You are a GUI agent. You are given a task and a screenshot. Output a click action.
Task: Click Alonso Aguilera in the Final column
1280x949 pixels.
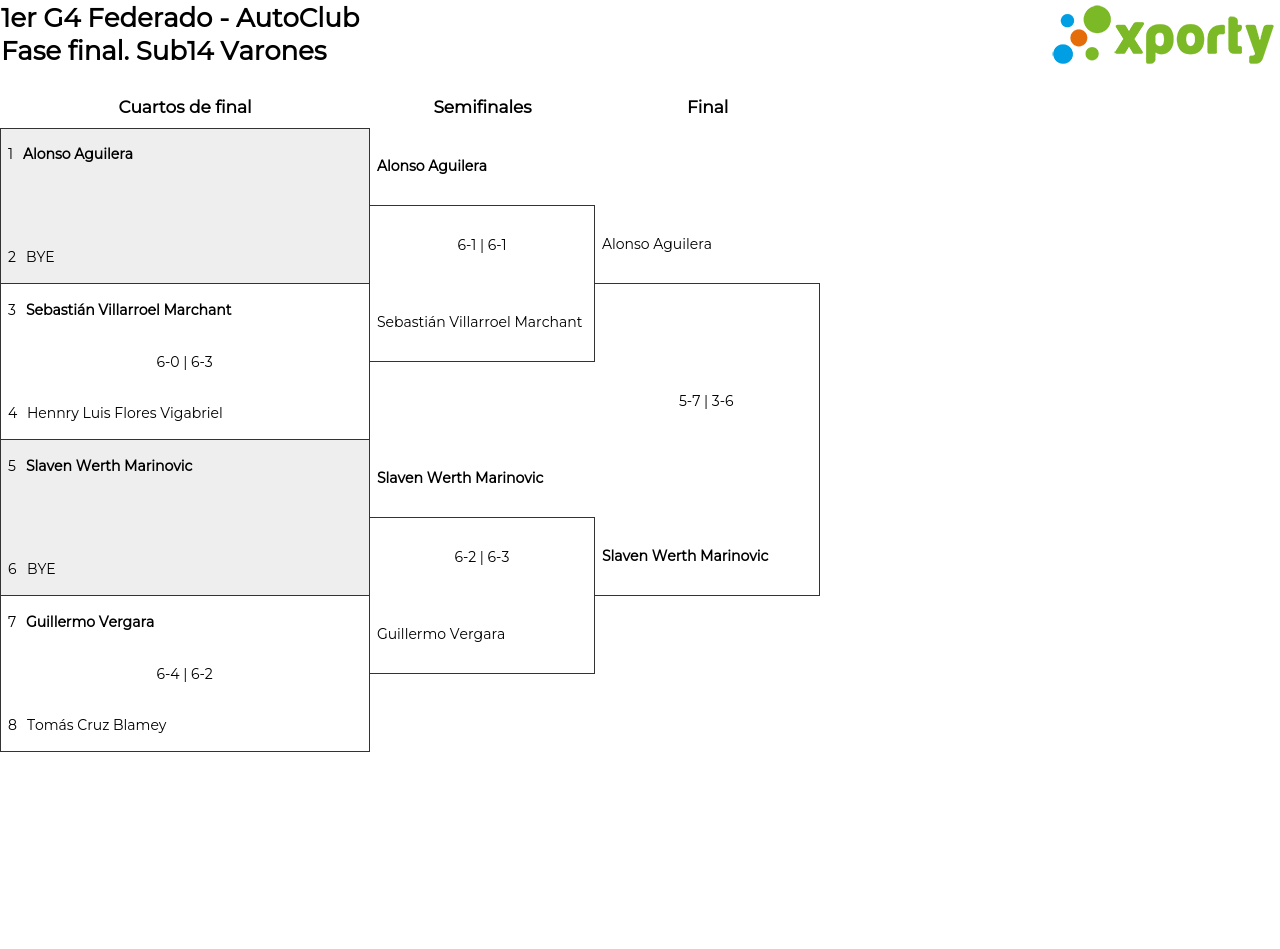[x=657, y=244]
